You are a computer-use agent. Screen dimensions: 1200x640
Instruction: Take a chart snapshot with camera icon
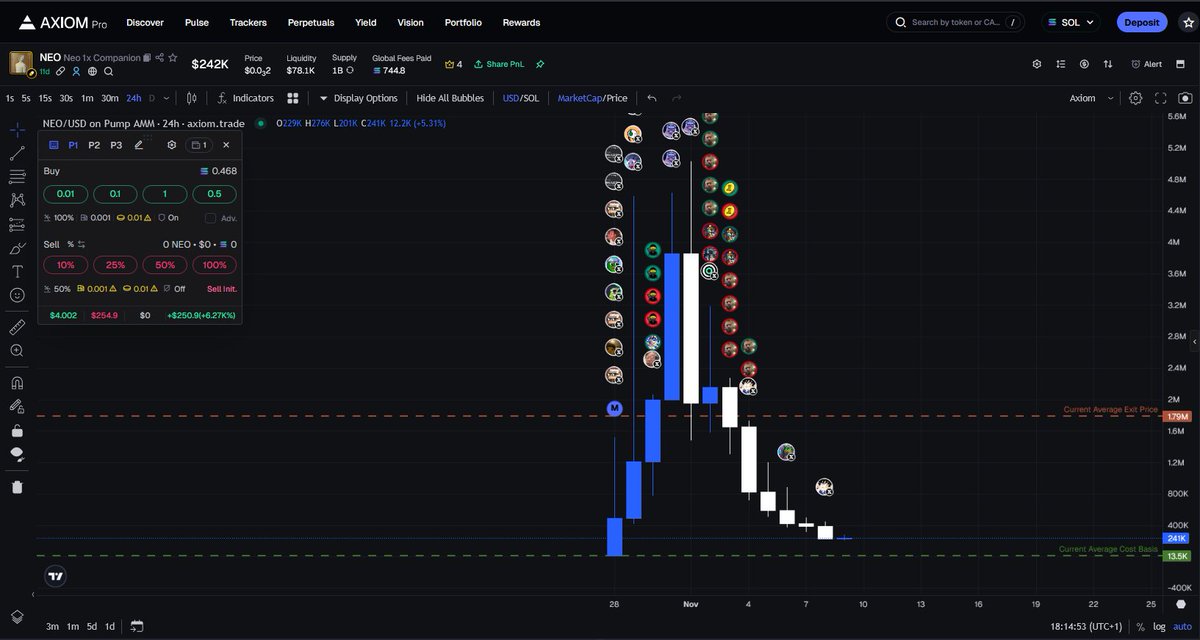click(1185, 98)
